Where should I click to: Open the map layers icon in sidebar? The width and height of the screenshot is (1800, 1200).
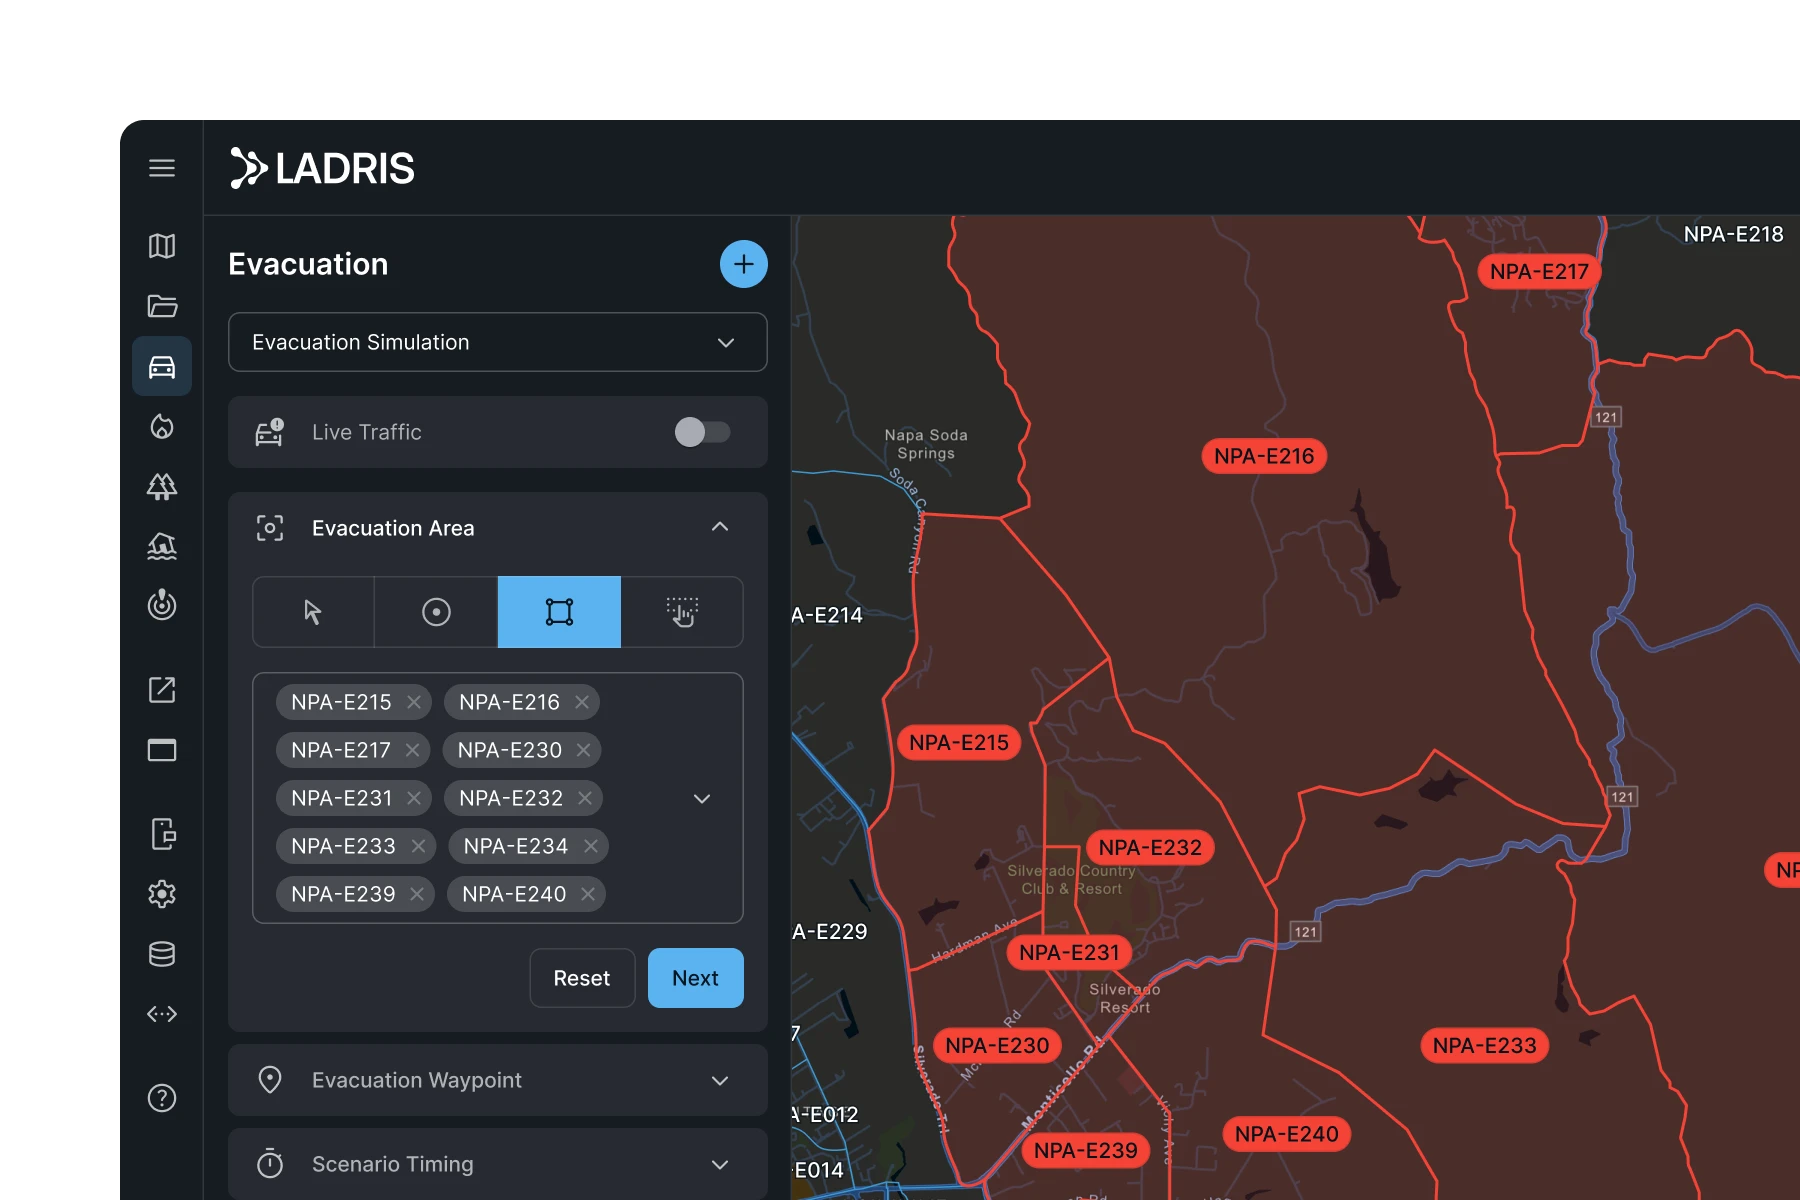click(161, 247)
